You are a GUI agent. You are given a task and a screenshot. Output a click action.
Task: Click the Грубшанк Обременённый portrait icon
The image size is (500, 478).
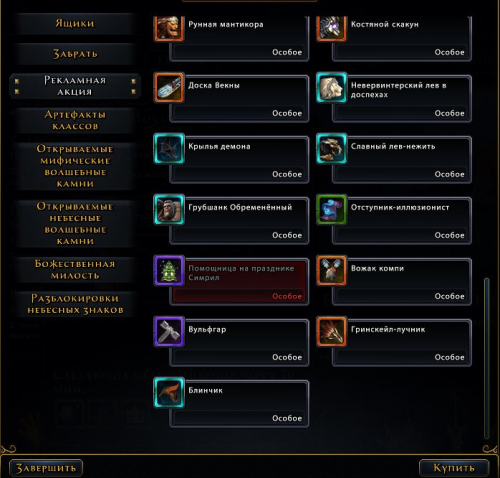(x=169, y=210)
